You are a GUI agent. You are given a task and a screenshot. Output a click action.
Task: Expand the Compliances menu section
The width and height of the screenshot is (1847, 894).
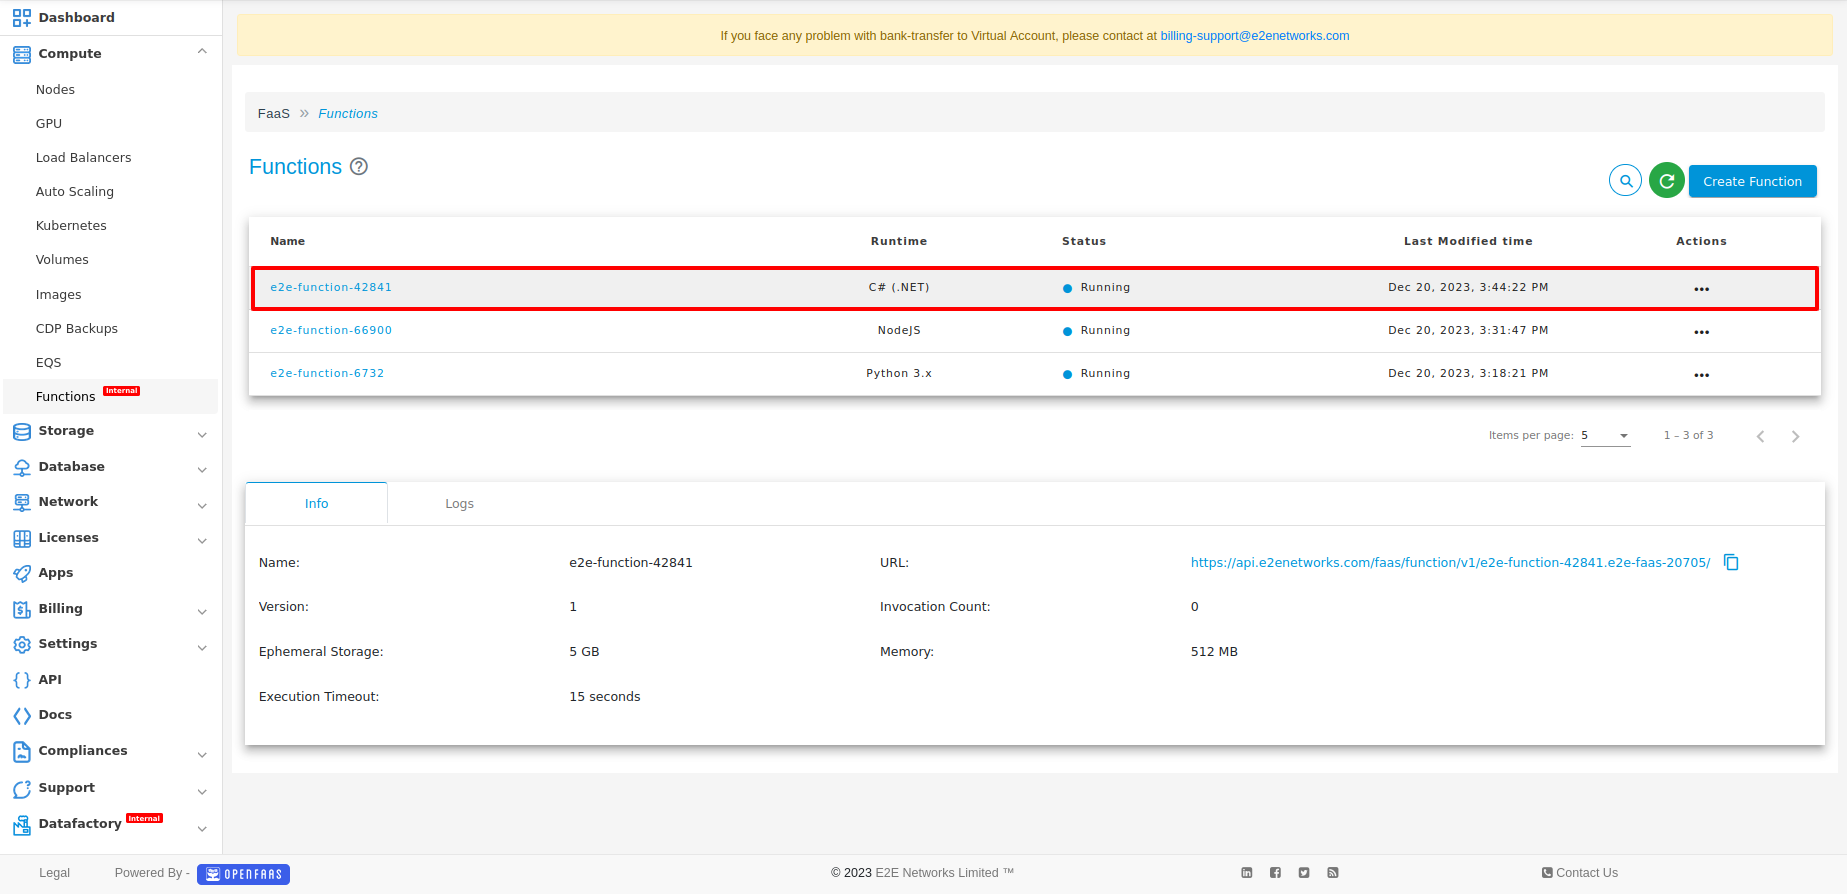pos(202,755)
